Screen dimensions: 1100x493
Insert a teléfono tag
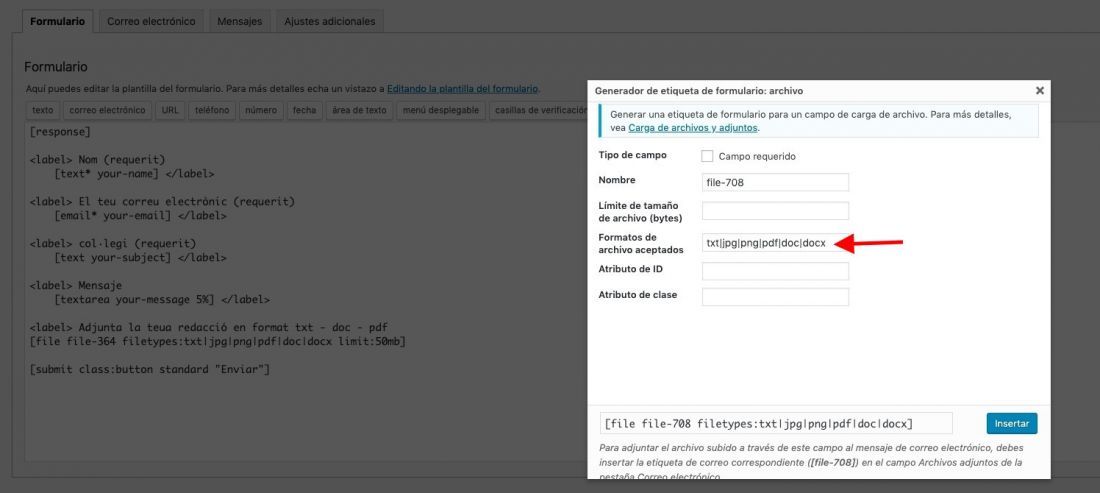212,110
